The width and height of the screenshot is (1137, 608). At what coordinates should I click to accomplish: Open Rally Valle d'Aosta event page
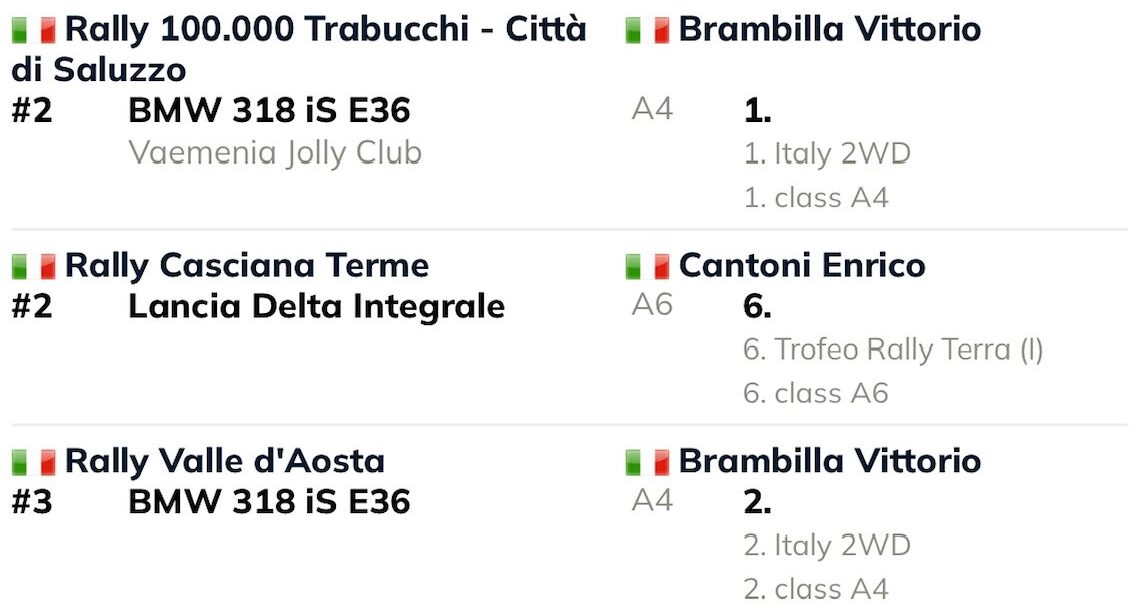pyautogui.click(x=225, y=461)
